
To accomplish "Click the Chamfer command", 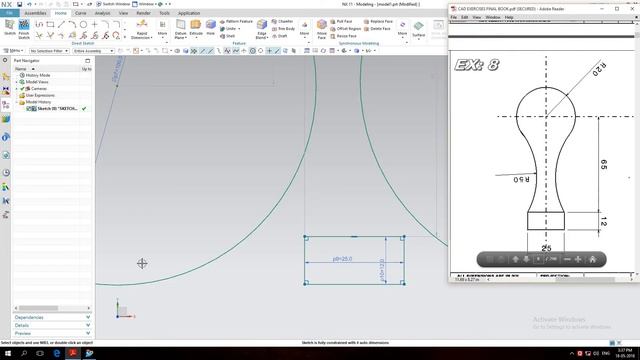I will click(x=282, y=21).
